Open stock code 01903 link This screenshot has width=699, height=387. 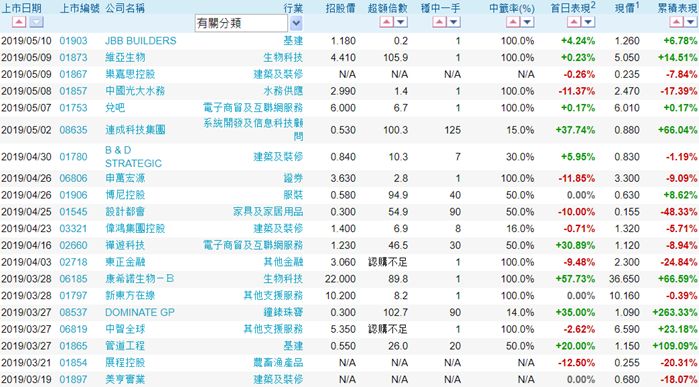[73, 41]
